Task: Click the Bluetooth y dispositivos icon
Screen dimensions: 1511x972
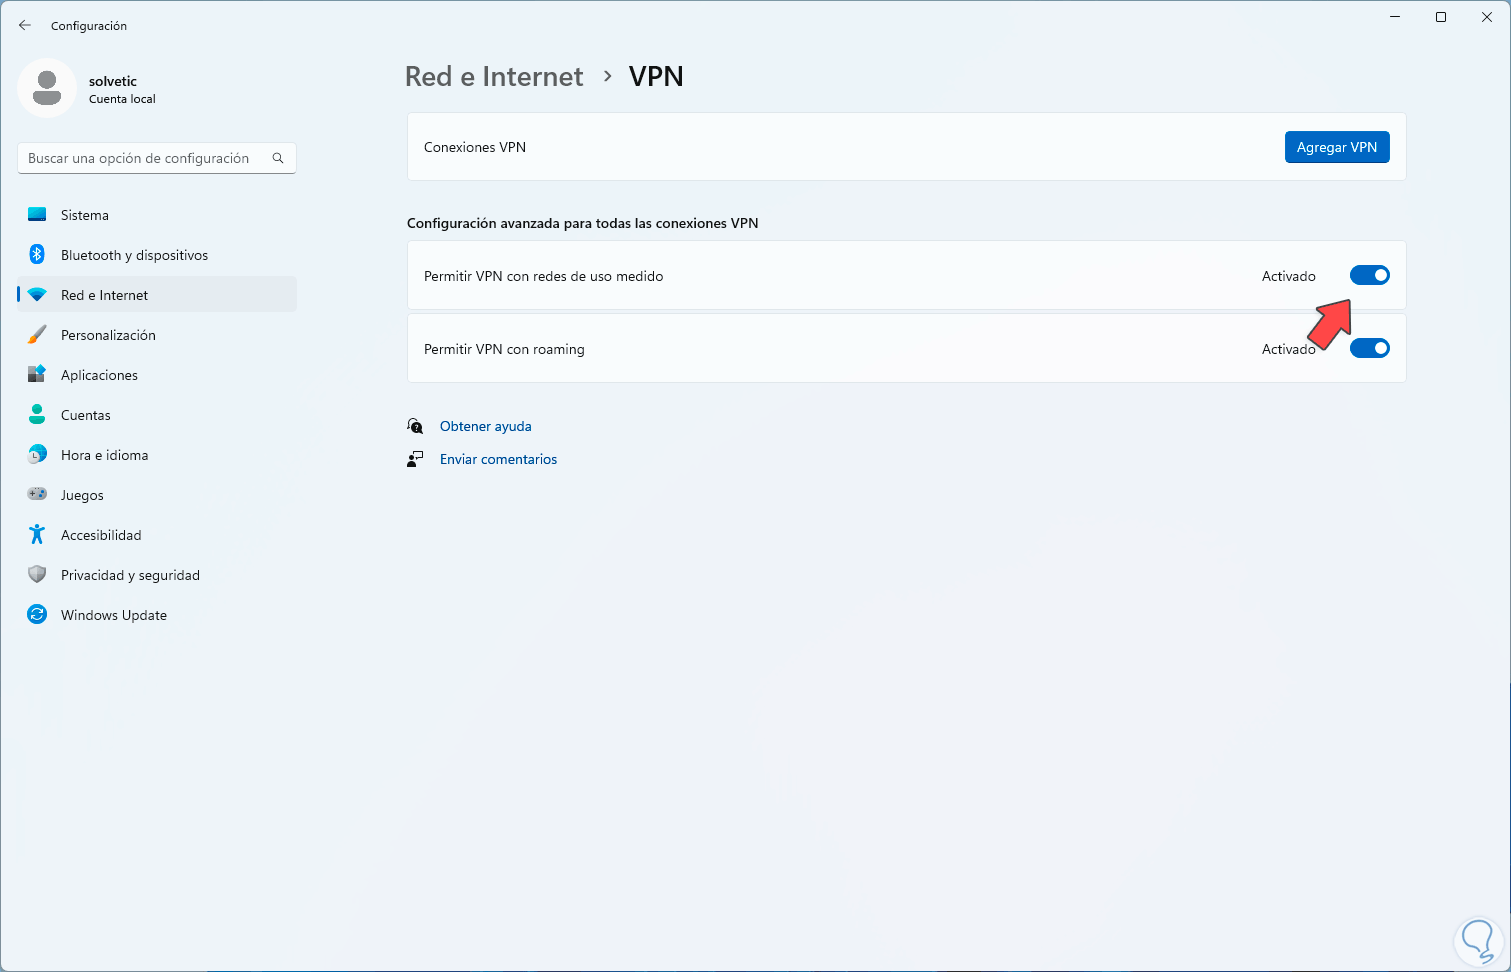Action: [x=37, y=255]
